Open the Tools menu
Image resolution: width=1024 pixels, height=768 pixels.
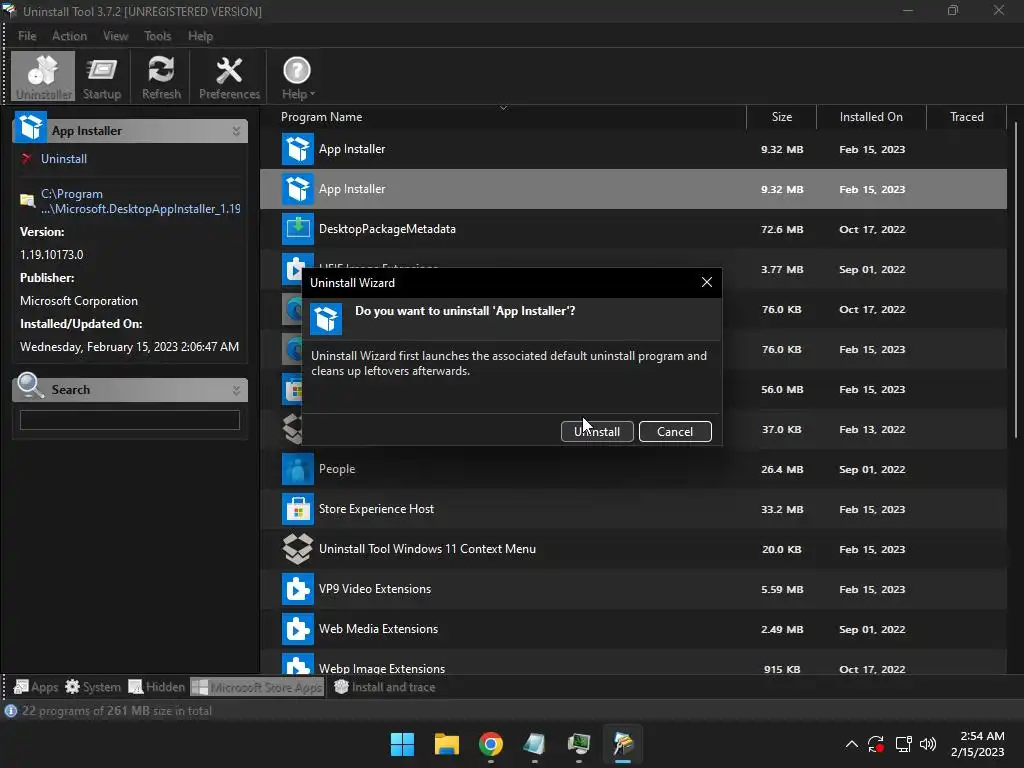(157, 36)
